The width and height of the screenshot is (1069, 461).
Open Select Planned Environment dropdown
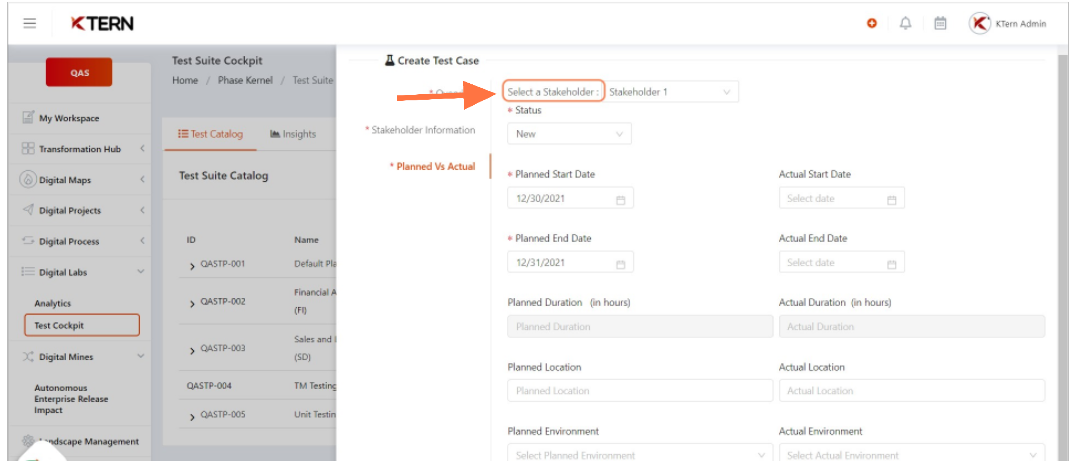pyautogui.click(x=640, y=453)
